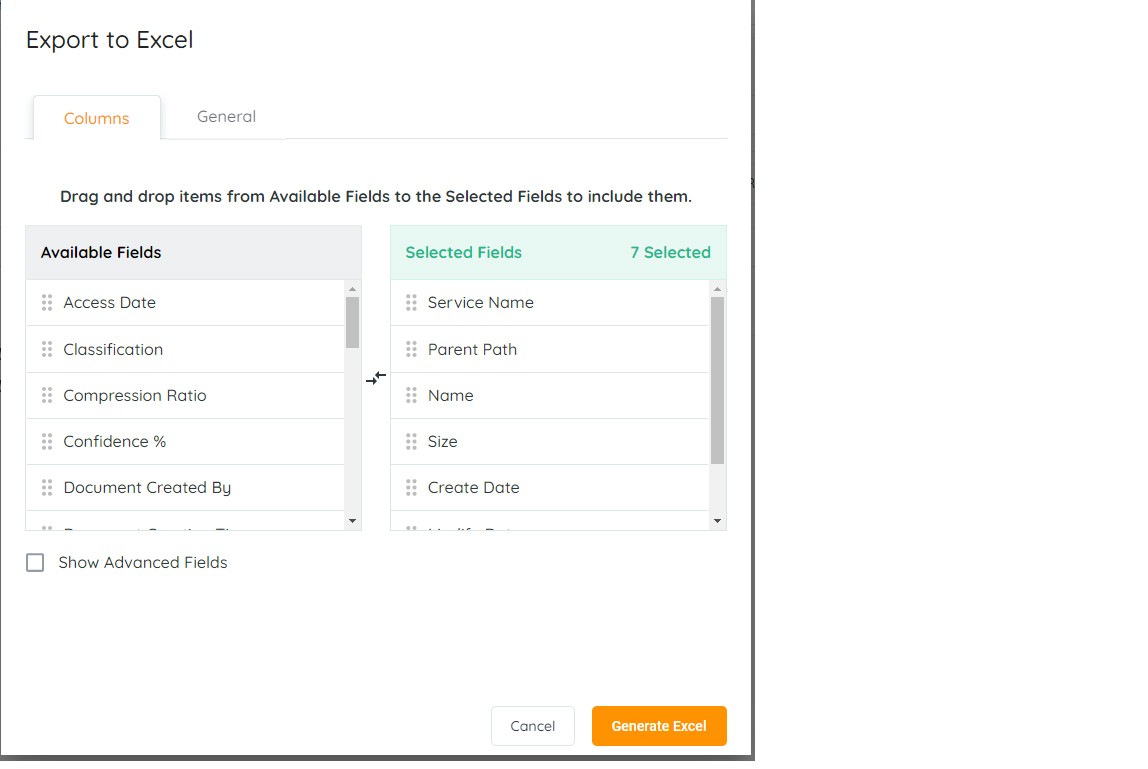Switch to the General tab
The width and height of the screenshot is (1148, 769).
[x=226, y=117]
